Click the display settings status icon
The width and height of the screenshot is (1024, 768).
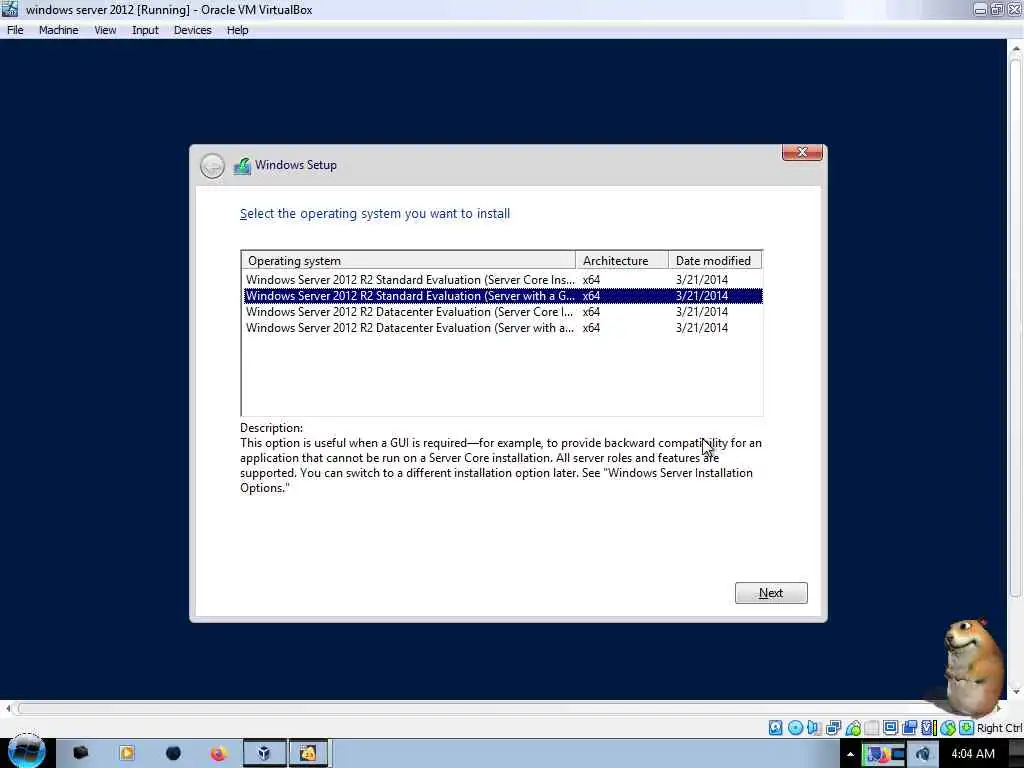[x=890, y=728]
